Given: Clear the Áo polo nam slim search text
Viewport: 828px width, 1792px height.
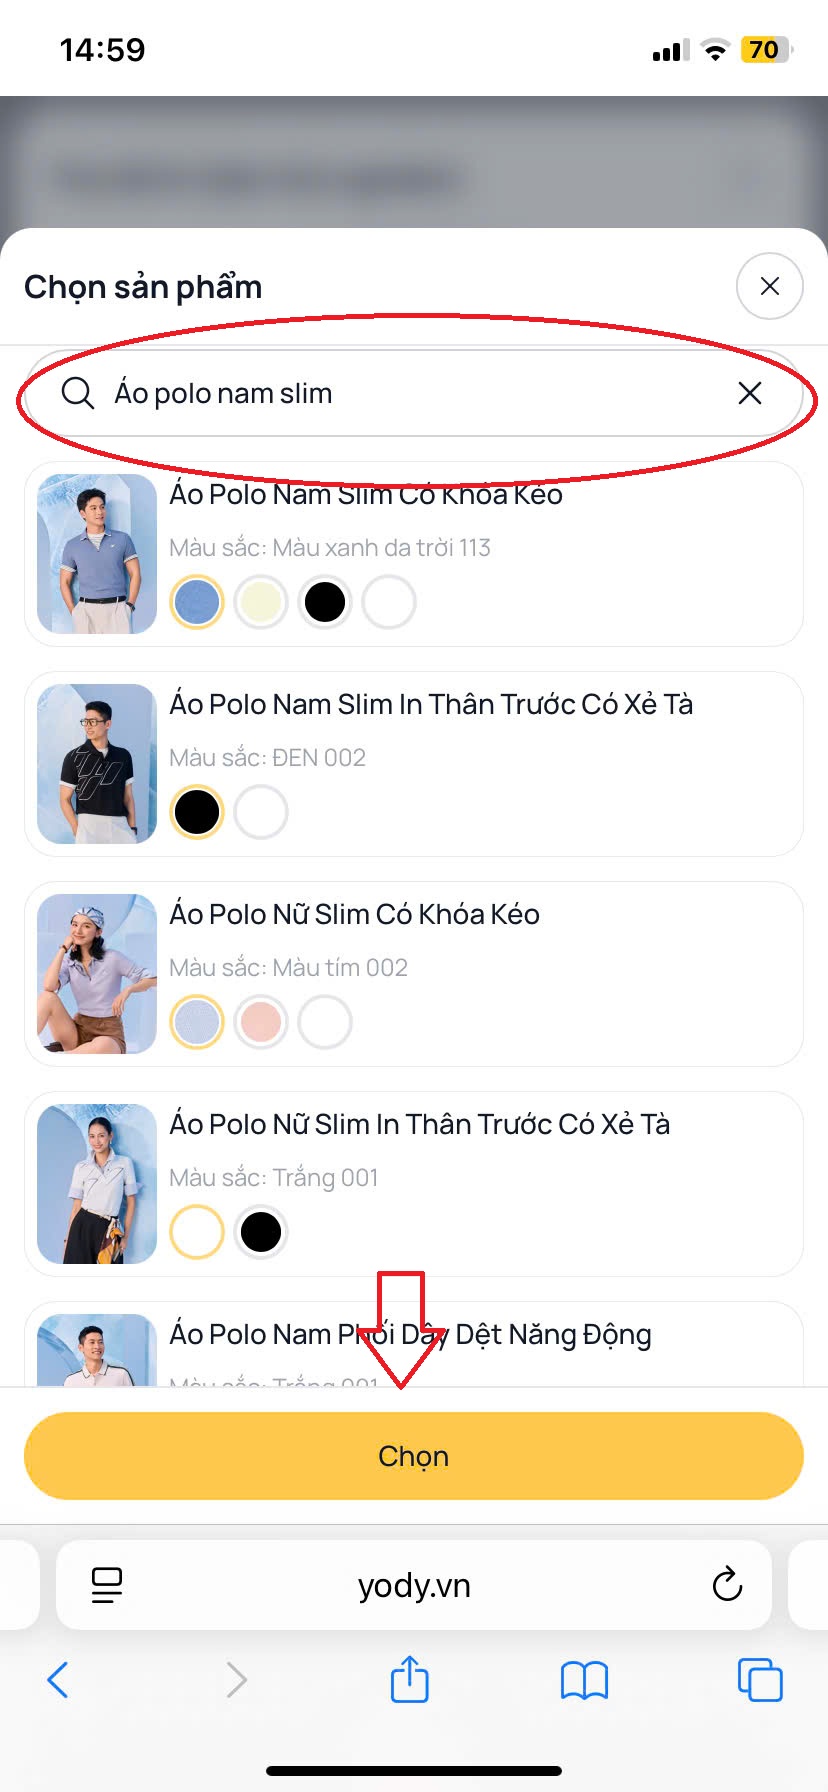Looking at the screenshot, I should click(x=750, y=393).
